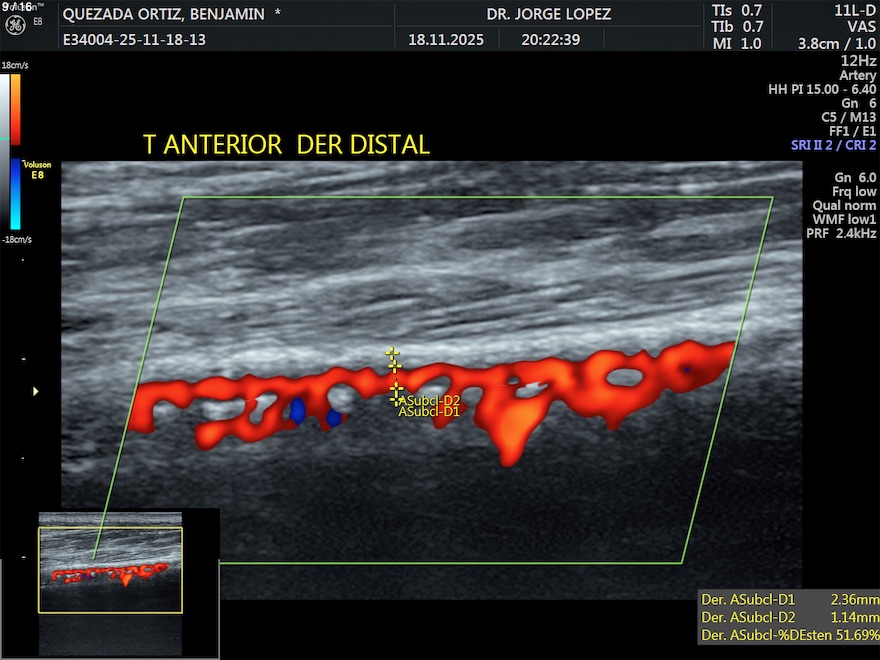Click the focal zone arrow marker
Viewport: 880px width, 660px height.
pyautogui.click(x=36, y=391)
